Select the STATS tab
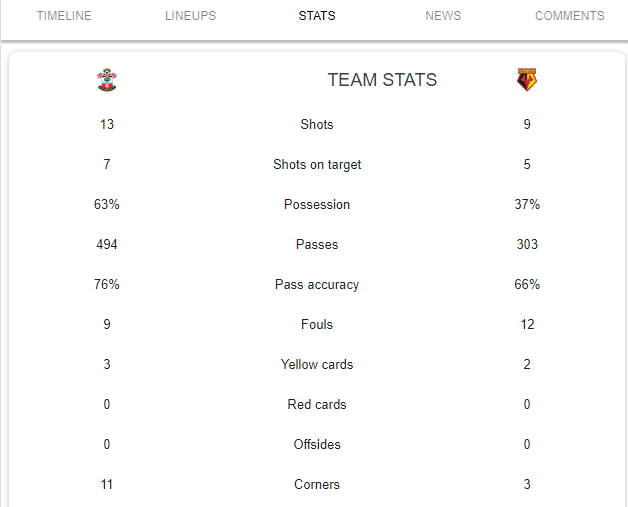 click(x=317, y=16)
